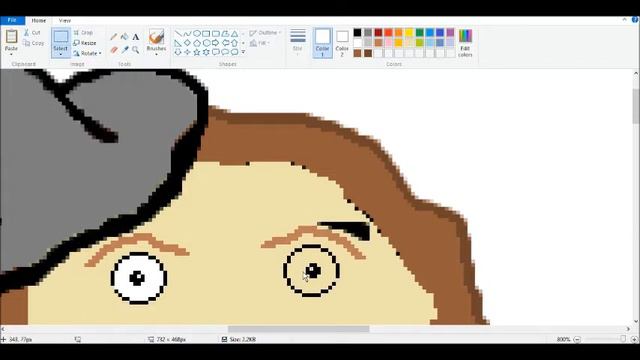Click the horizontal scrollbar thumb
Viewport: 640px width, 360px height.
coord(299,329)
